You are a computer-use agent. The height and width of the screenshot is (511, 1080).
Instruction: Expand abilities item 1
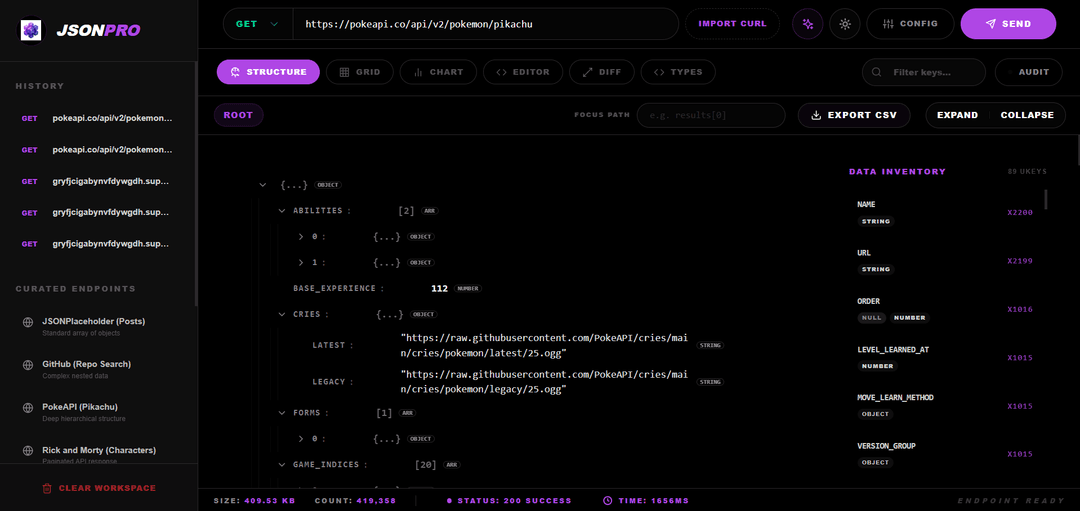click(x=301, y=262)
